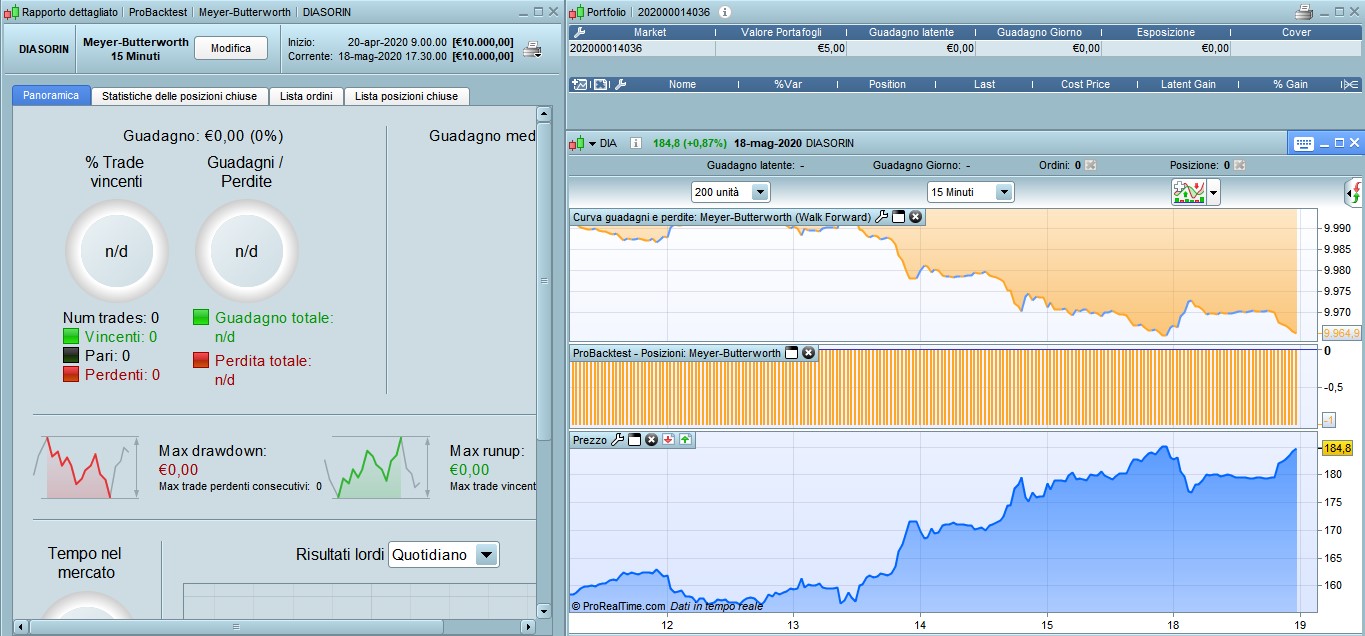Click the report's horizontal scroll right arrow

[530, 627]
